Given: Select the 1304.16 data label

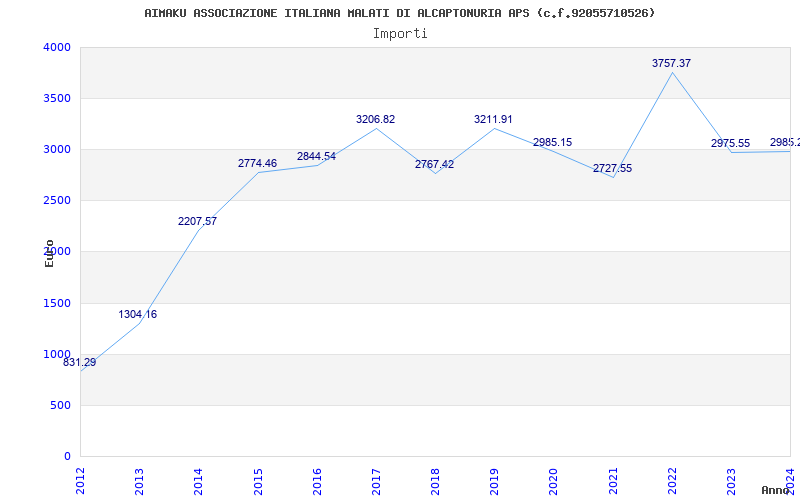Looking at the screenshot, I should (138, 314).
